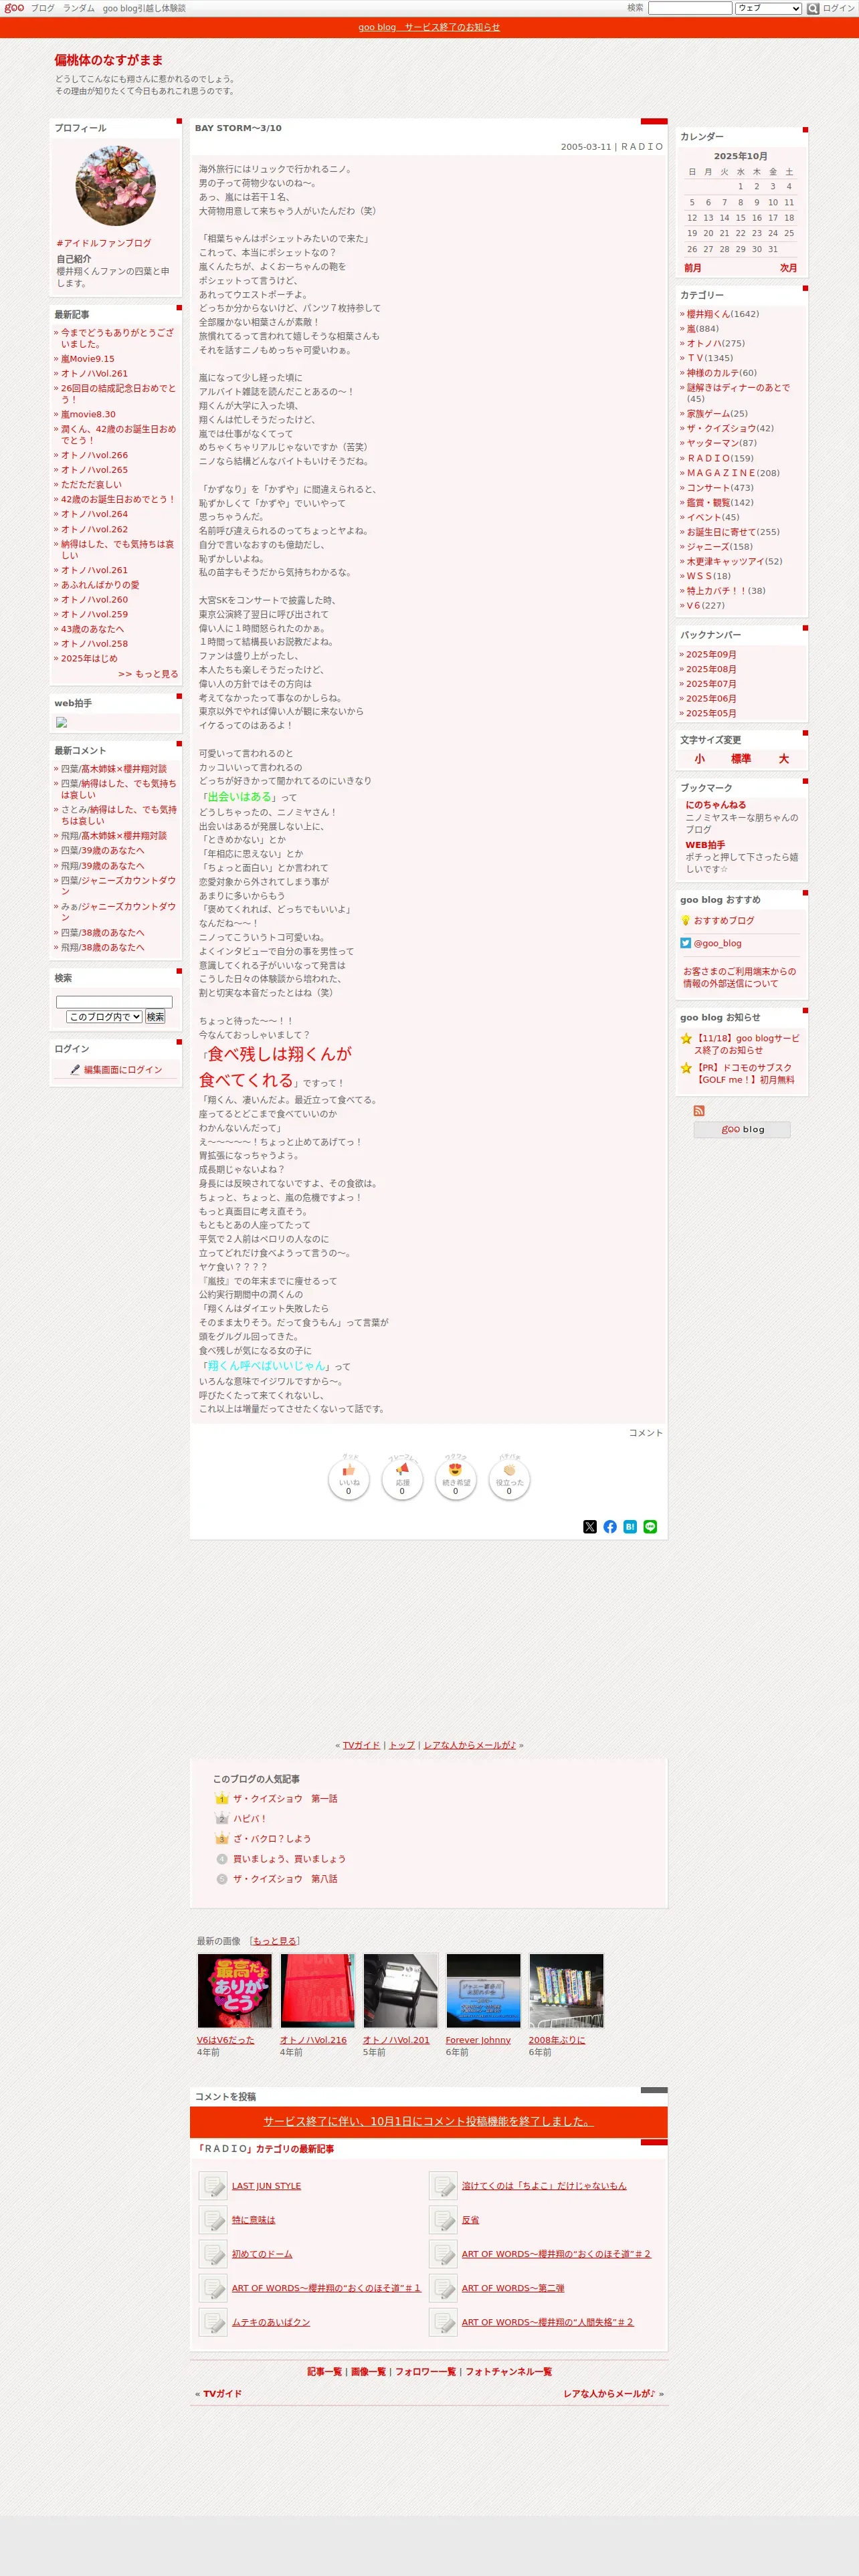Click the 初めてのドーム article icon
The width and height of the screenshot is (859, 2576).
[213, 2253]
